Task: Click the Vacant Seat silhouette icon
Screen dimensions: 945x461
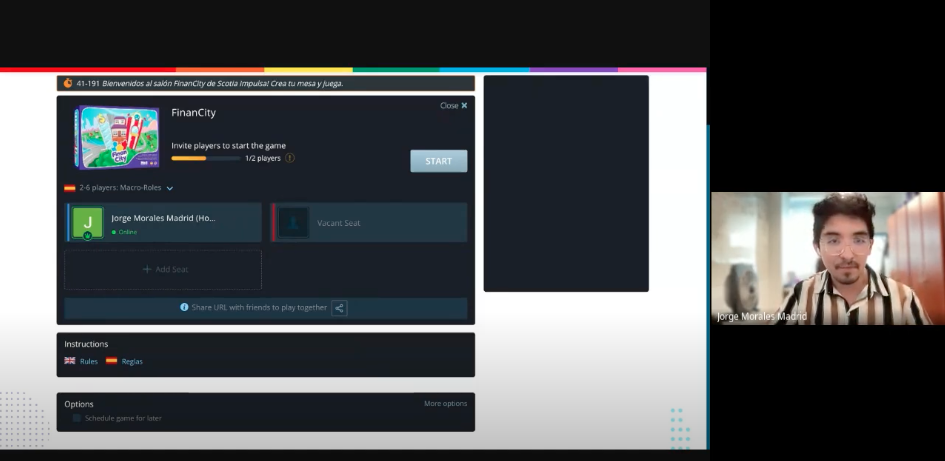Action: pyautogui.click(x=294, y=222)
